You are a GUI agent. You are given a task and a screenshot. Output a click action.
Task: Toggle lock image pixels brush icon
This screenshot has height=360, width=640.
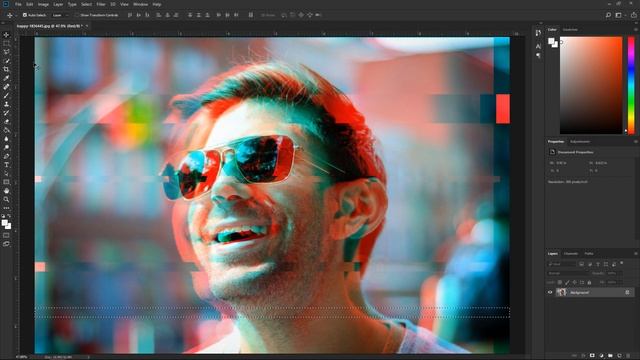tap(567, 282)
